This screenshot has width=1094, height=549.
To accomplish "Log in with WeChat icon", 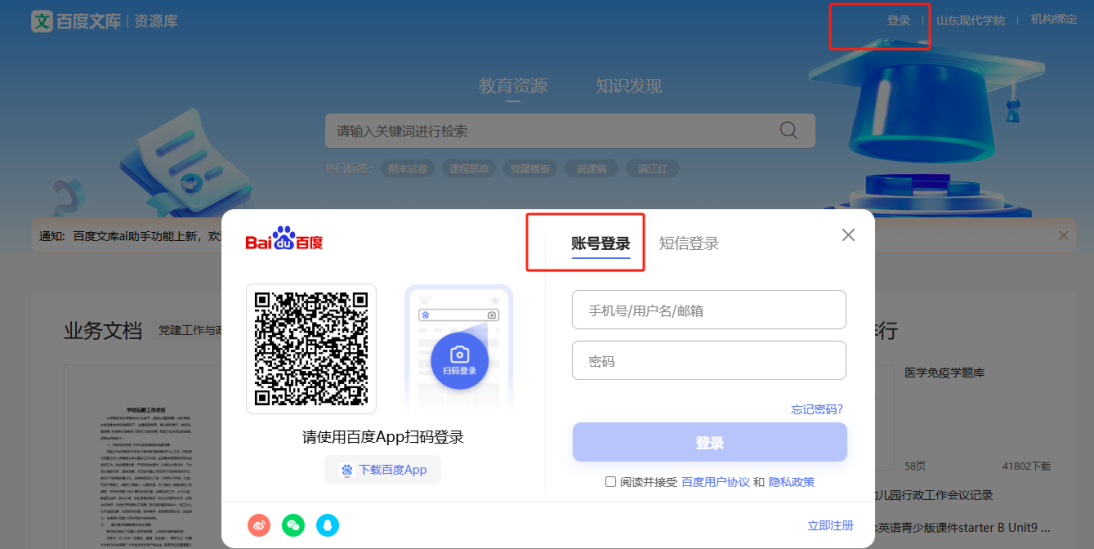I will [293, 525].
